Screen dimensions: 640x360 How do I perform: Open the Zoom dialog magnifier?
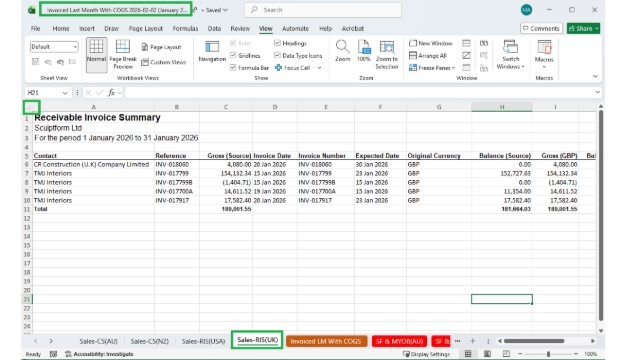(342, 51)
